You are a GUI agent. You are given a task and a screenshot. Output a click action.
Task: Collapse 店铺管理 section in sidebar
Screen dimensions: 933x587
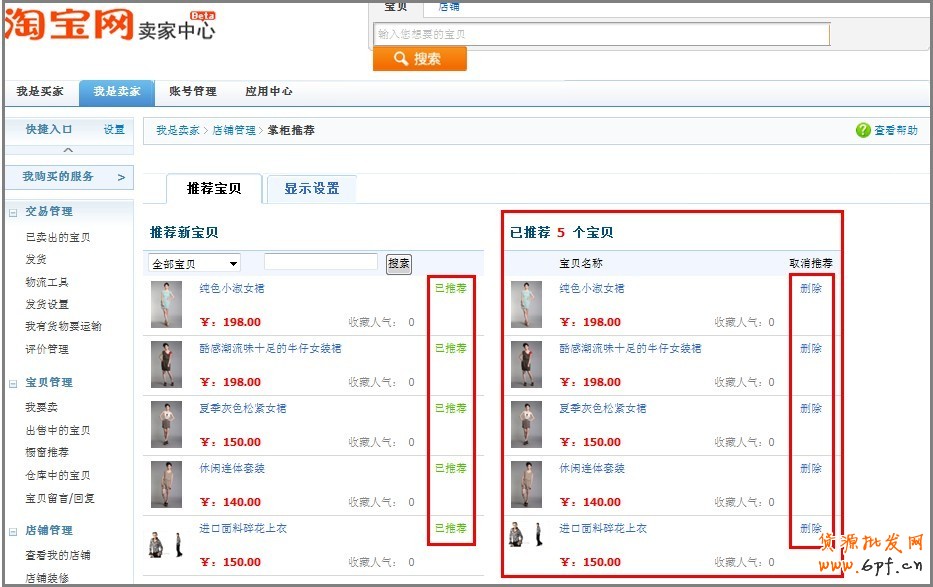(x=13, y=532)
